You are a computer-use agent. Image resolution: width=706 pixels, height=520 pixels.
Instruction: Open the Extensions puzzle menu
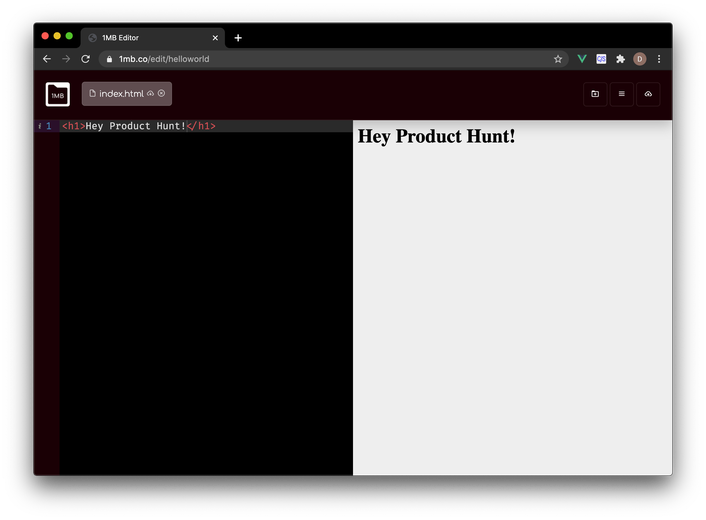pyautogui.click(x=620, y=59)
